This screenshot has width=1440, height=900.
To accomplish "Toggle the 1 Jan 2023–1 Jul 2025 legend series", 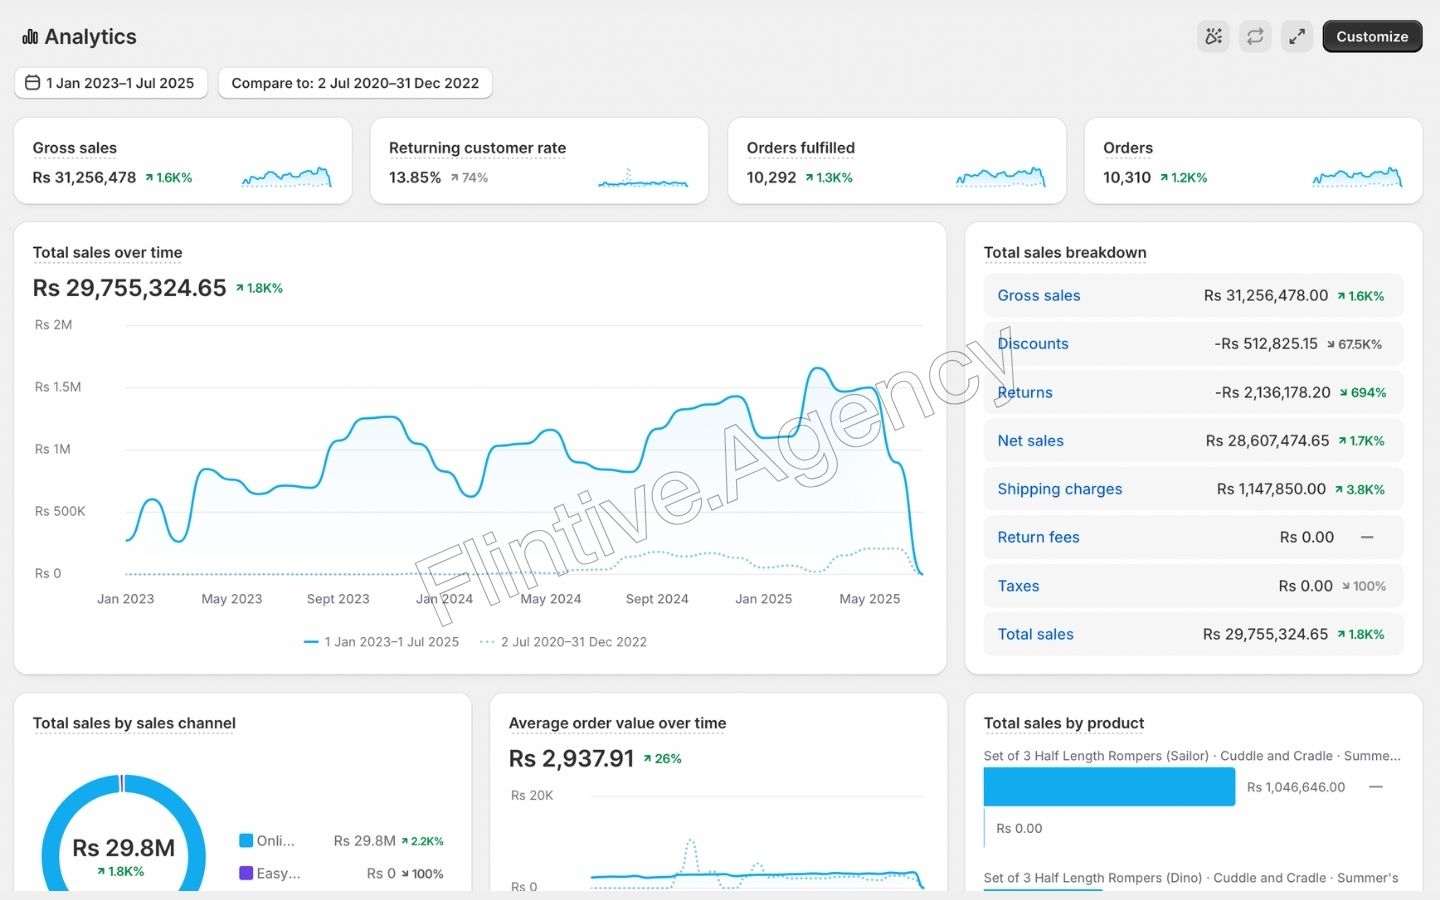I will coord(381,642).
